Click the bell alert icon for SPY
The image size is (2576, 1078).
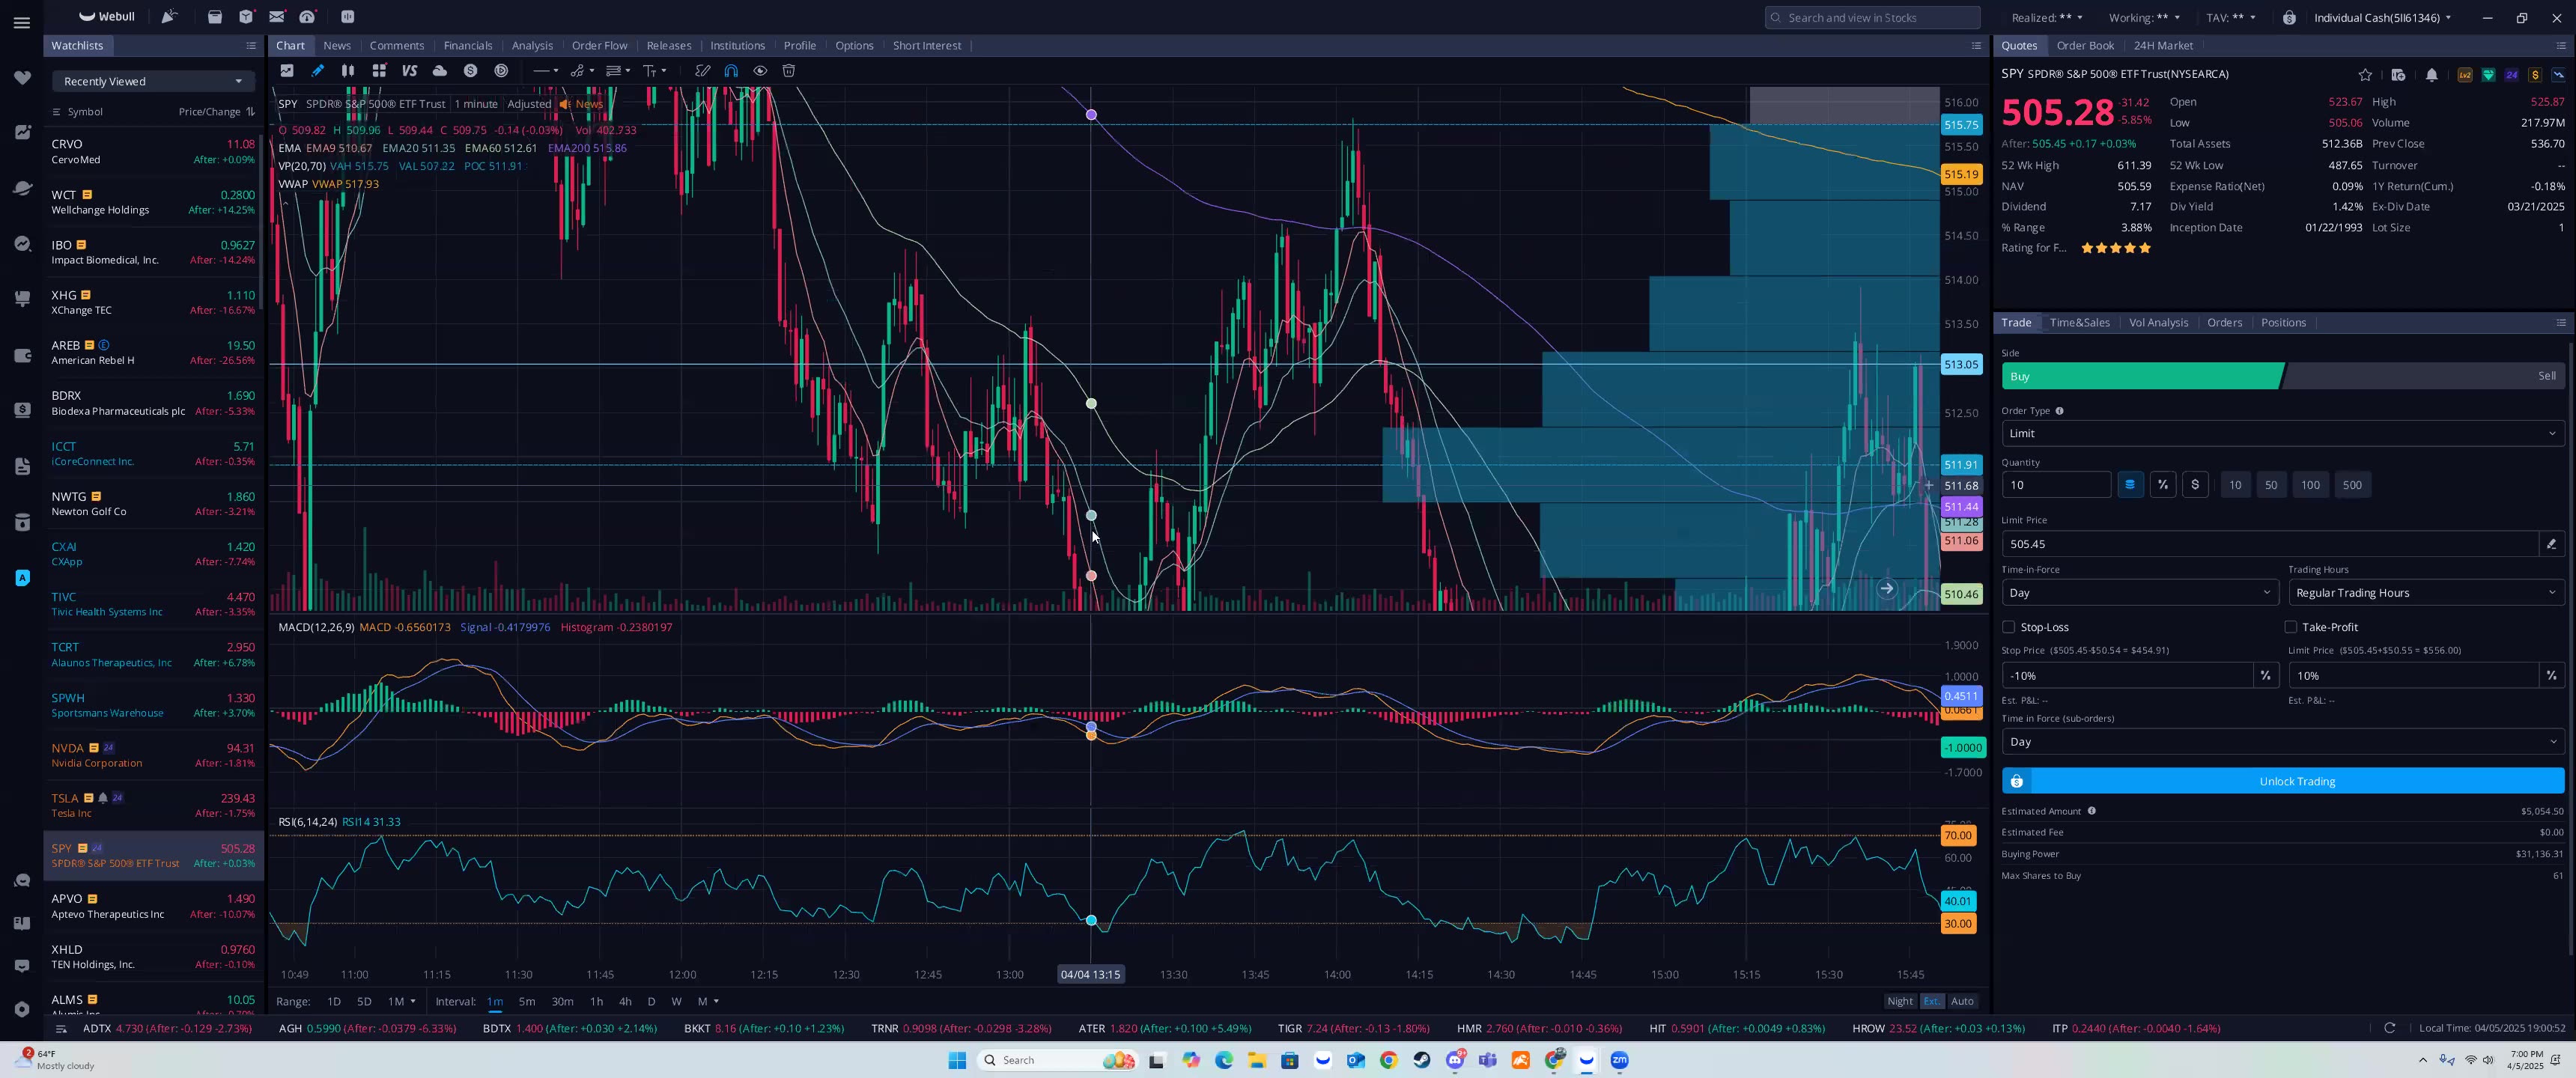click(2432, 74)
